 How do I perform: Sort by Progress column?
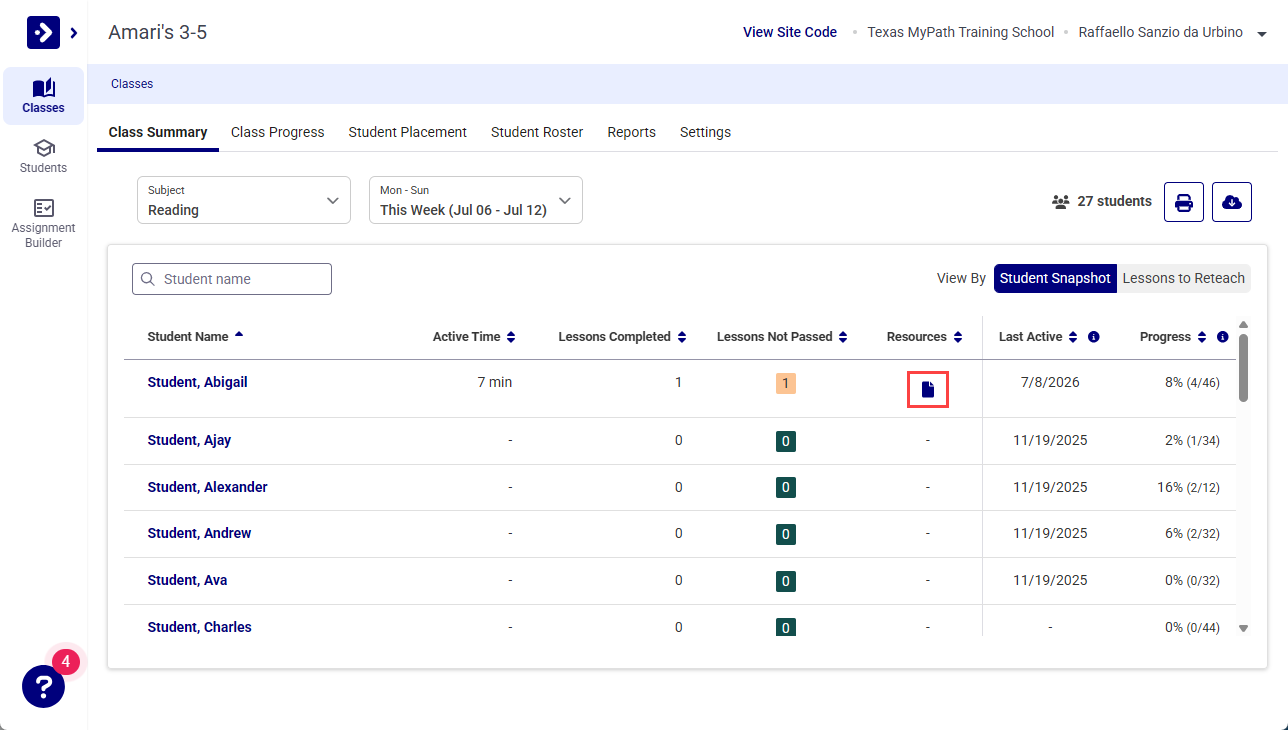coord(1201,337)
